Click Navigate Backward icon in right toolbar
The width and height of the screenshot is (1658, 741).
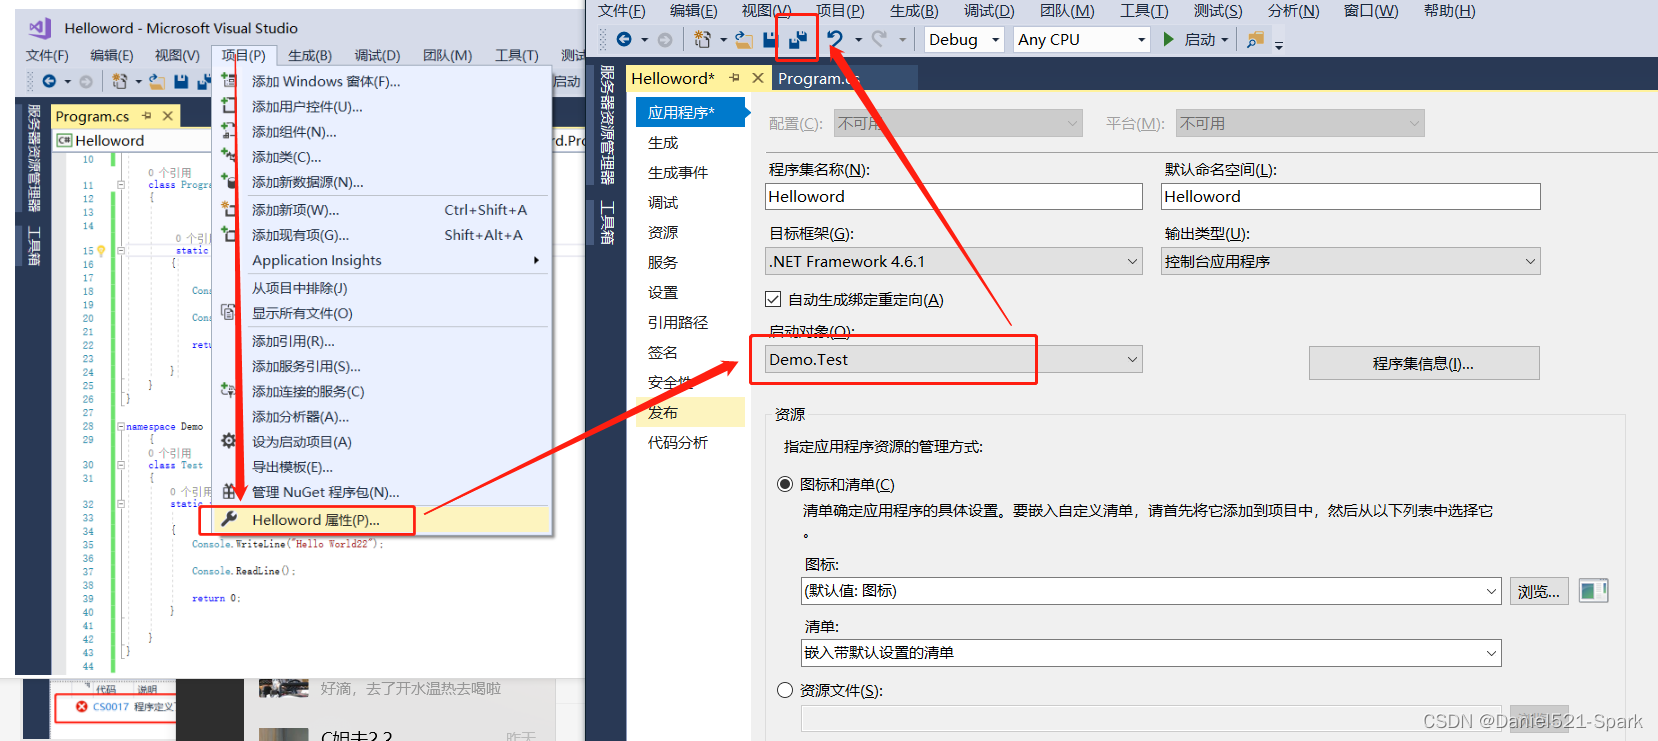tap(624, 39)
